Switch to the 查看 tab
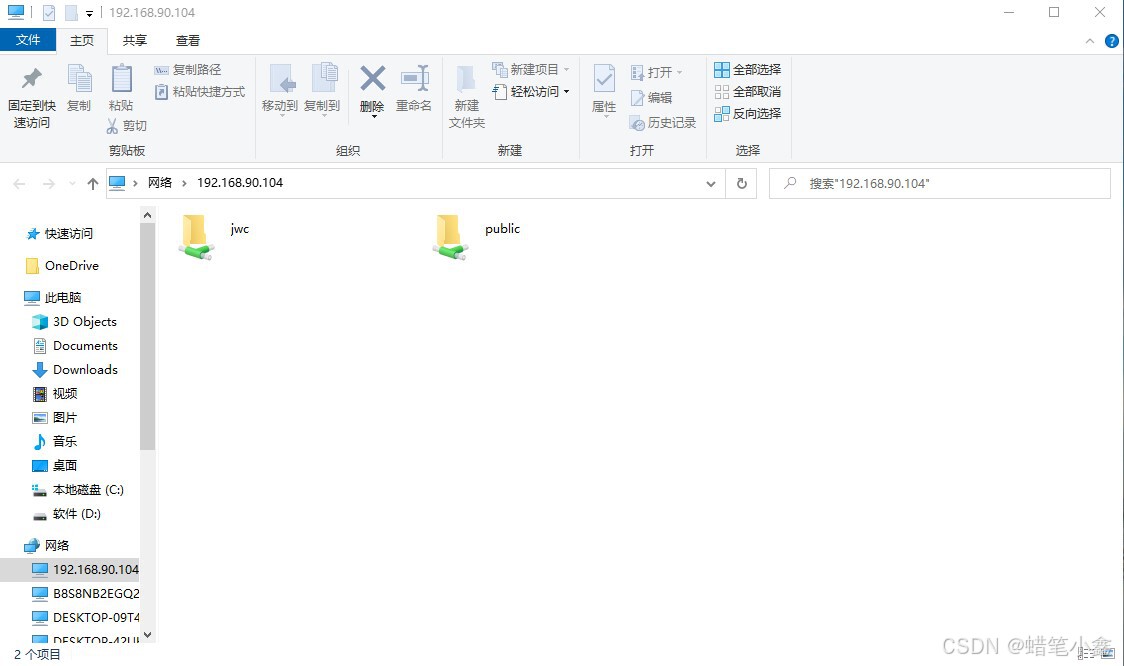 (x=188, y=41)
